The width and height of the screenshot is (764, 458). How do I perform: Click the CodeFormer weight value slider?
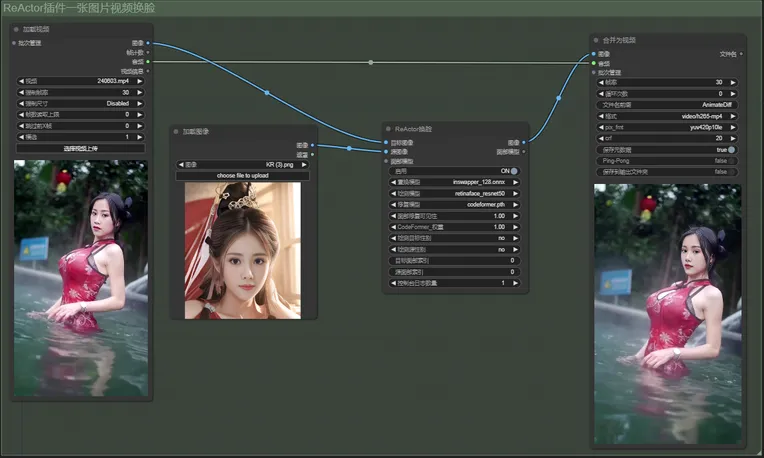[456, 226]
